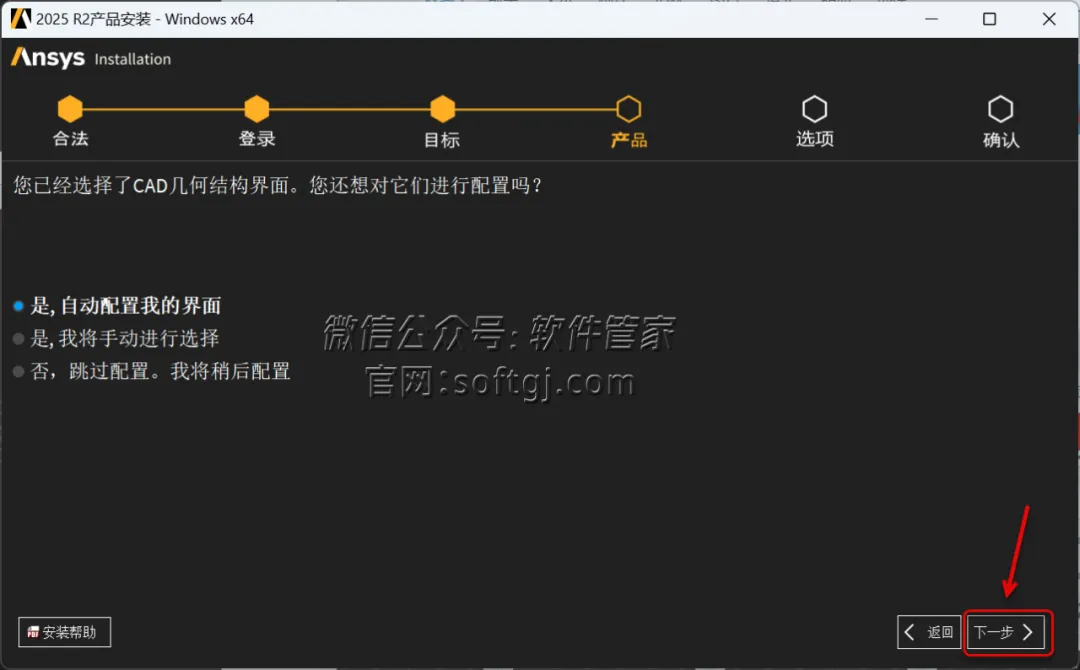The image size is (1080, 670).
Task: Click the 下一步 button
Action: (x=1006, y=632)
